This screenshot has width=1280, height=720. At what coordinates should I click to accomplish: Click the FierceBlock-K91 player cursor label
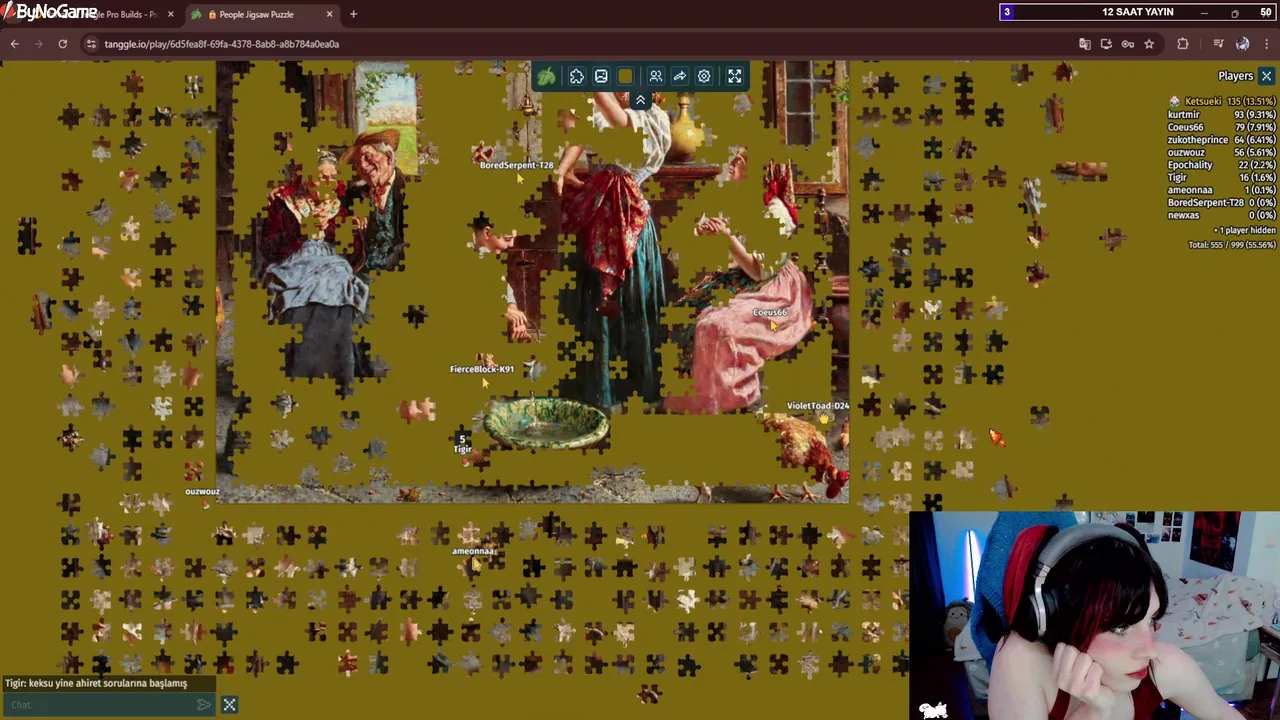(482, 369)
